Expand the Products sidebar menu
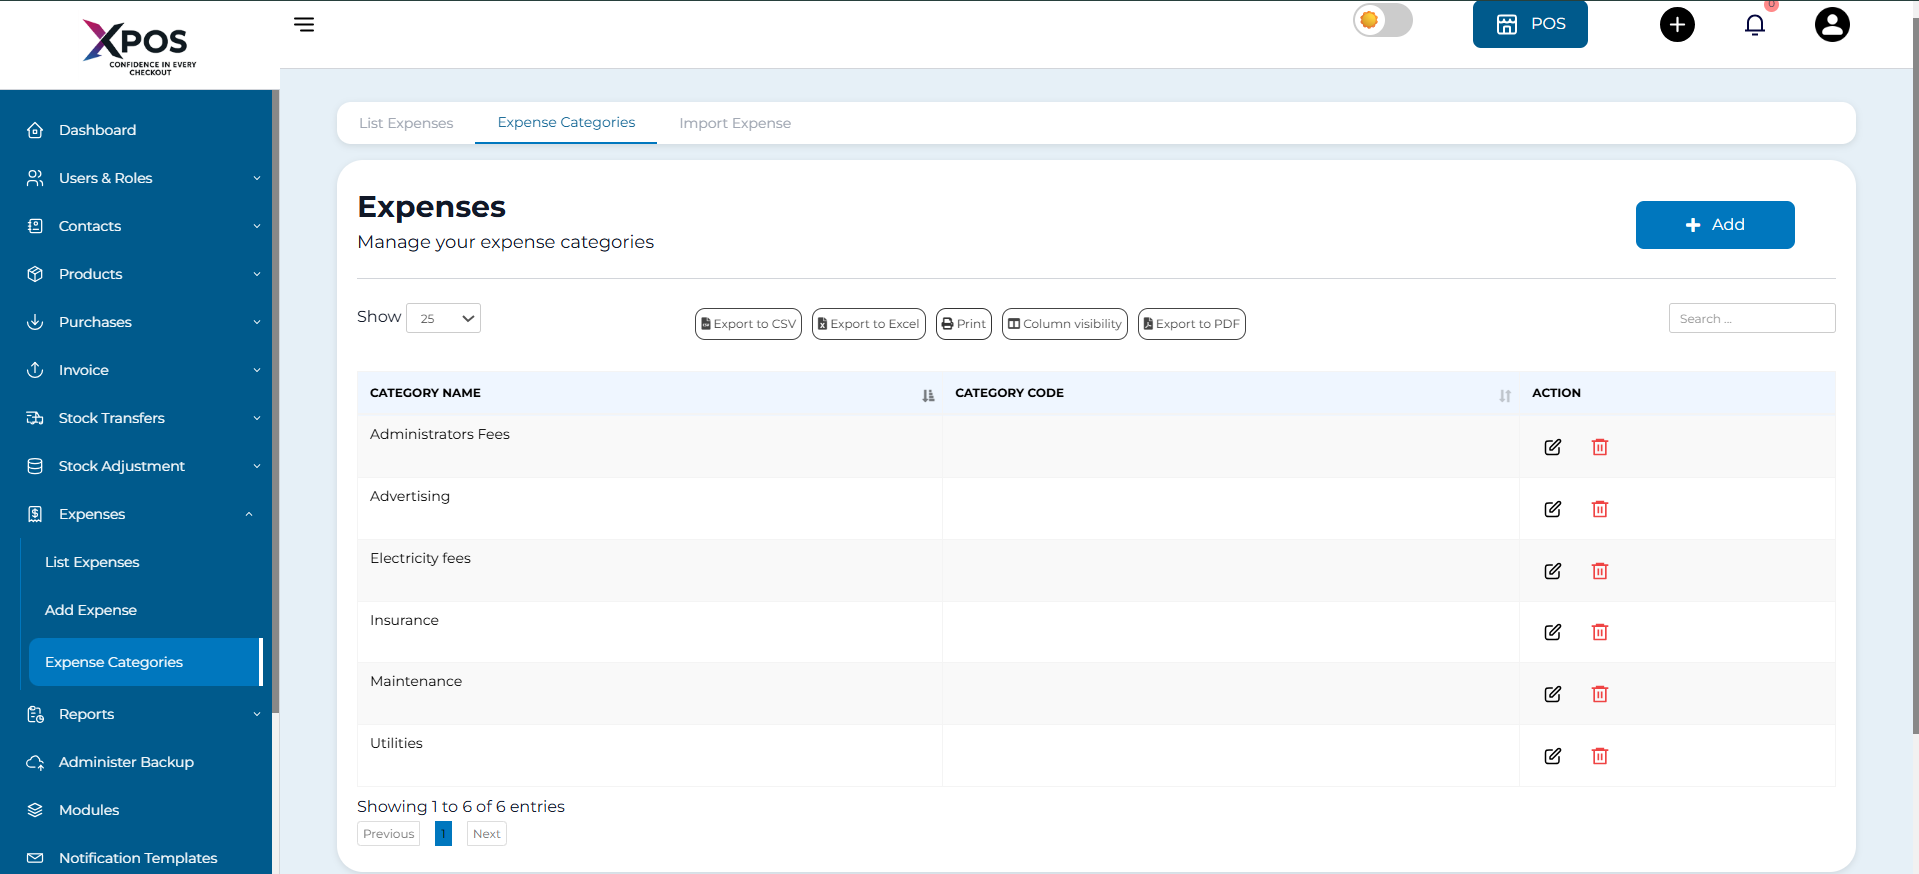Screen dimensions: 1919x874 140,274
